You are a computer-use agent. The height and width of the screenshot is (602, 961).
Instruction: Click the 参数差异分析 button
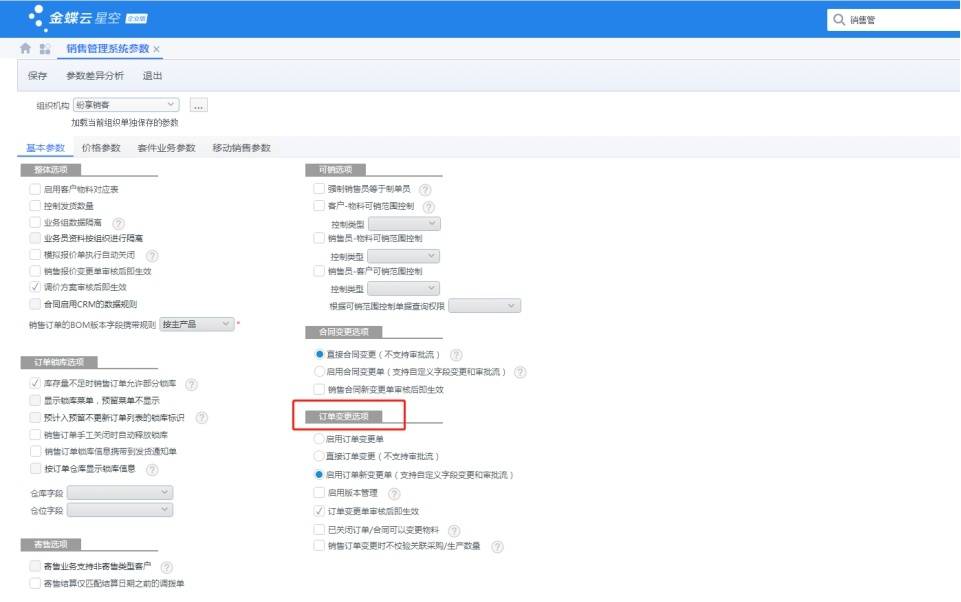click(x=95, y=75)
